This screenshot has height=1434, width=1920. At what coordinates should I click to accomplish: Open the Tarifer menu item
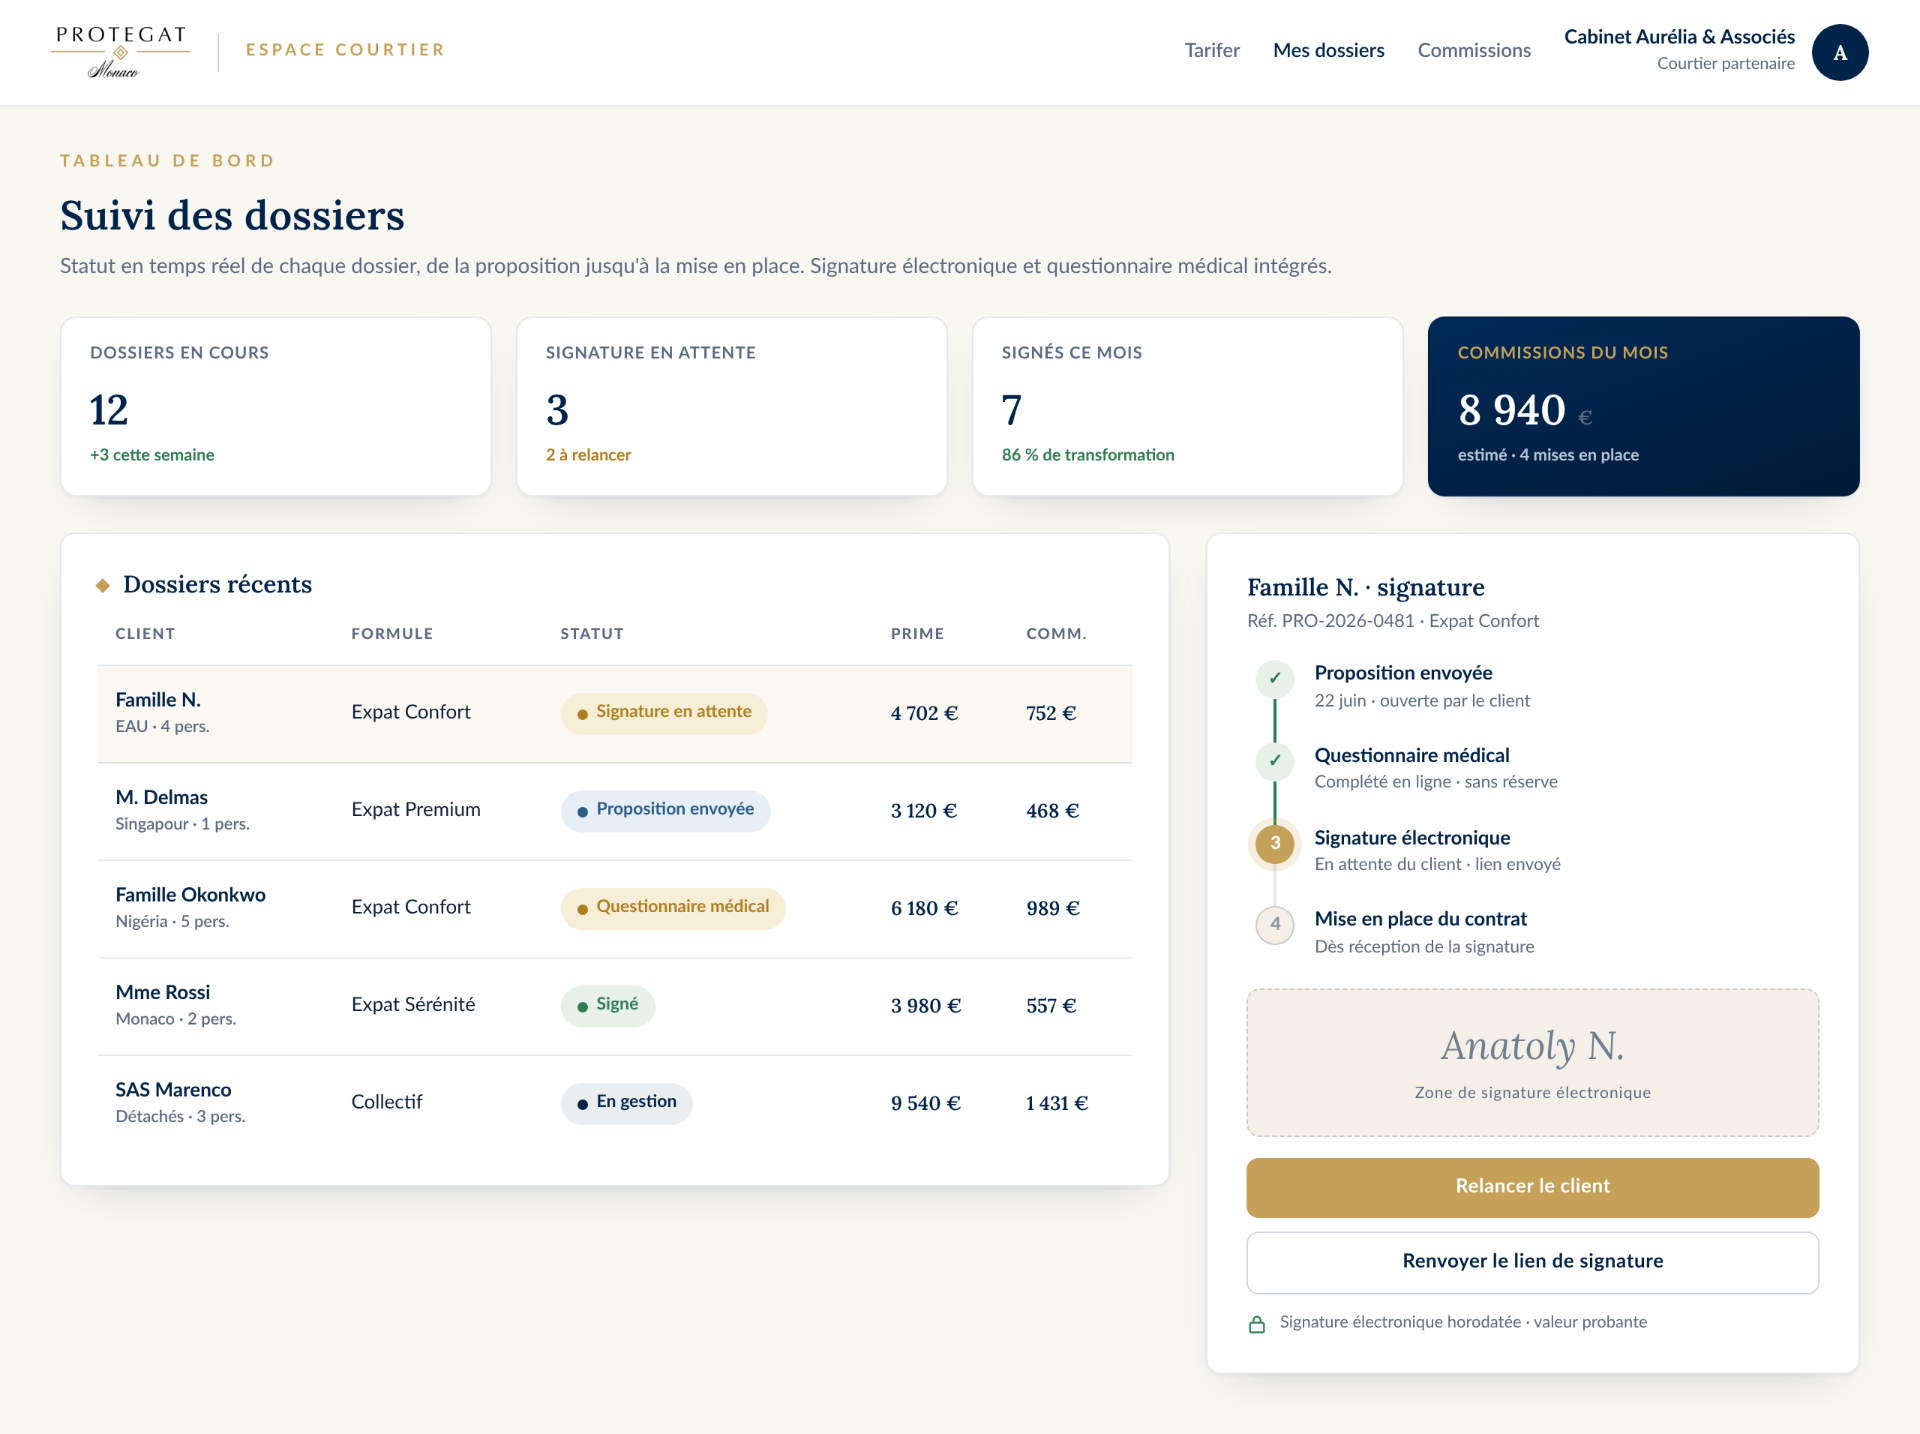tap(1211, 50)
